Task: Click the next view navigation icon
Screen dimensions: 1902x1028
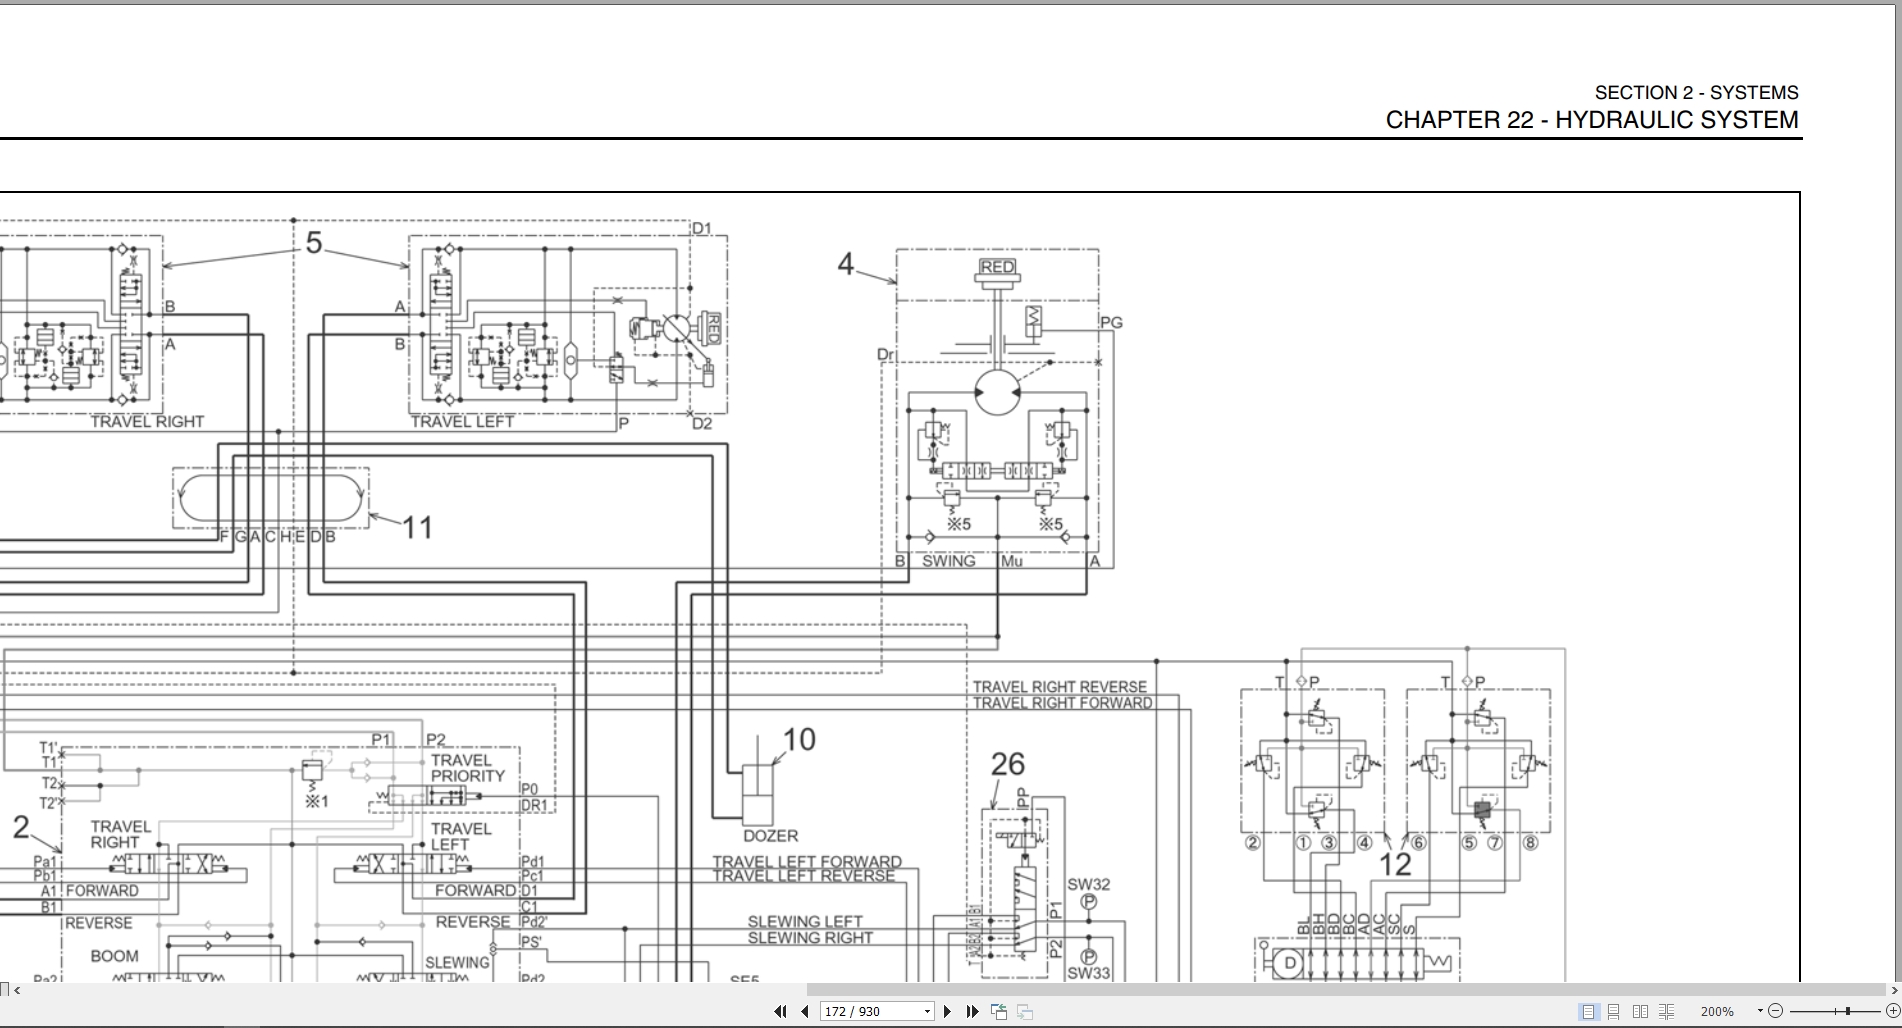Action: point(1024,1011)
